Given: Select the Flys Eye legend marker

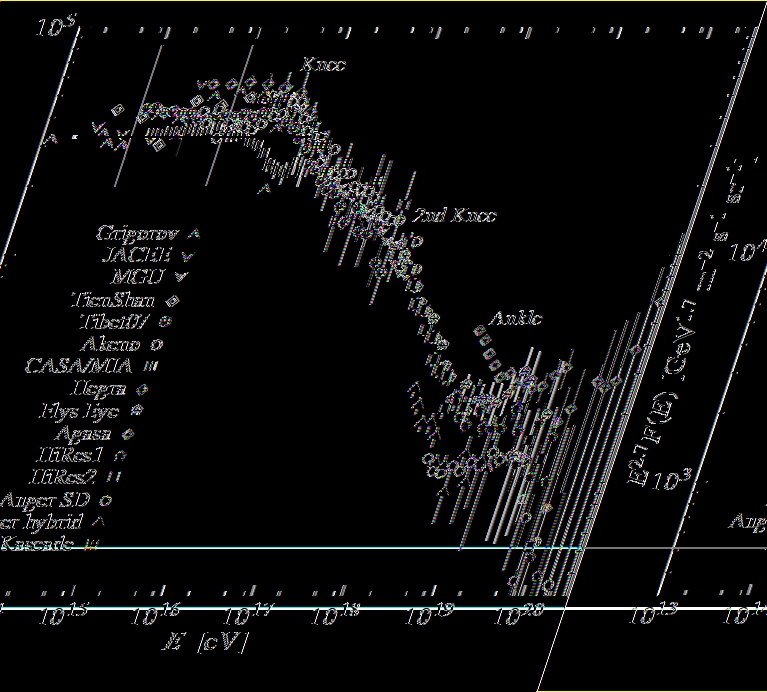Looking at the screenshot, I should 137,410.
